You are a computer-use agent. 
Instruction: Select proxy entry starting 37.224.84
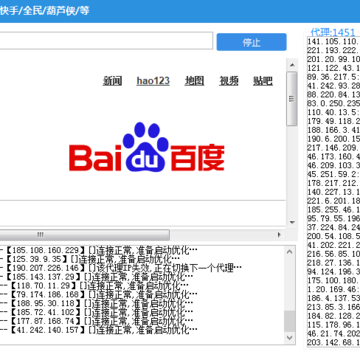333,227
